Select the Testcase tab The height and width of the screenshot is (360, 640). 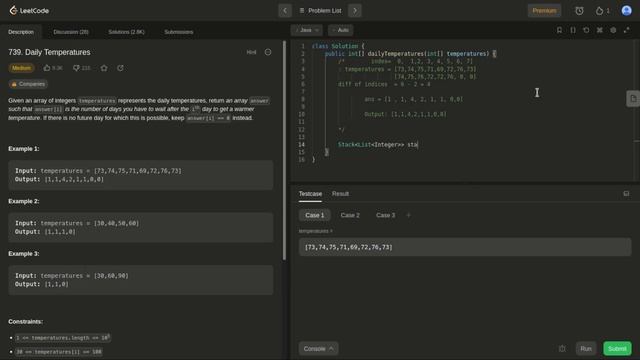point(310,194)
